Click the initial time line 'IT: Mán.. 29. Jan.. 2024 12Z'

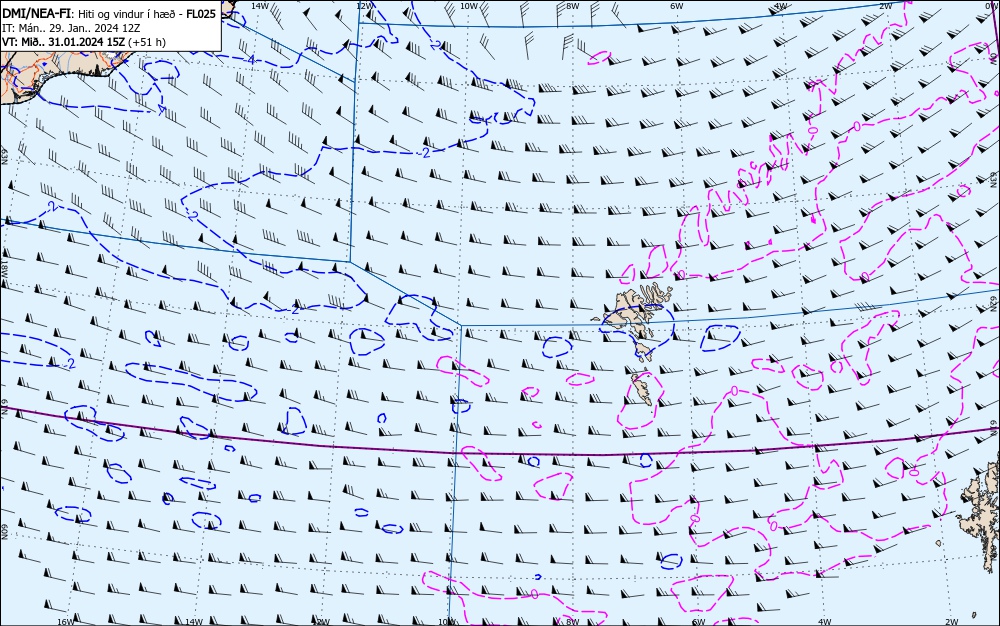pos(71,28)
